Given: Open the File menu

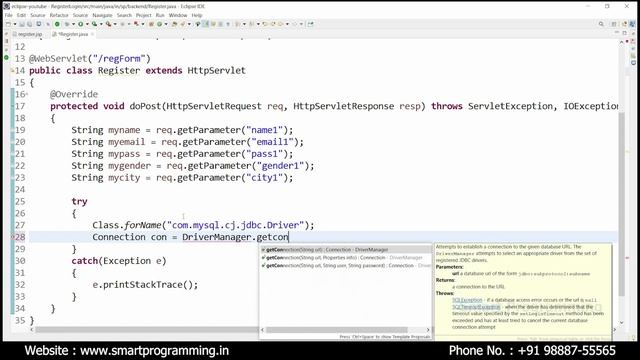Looking at the screenshot, I should pyautogui.click(x=9, y=15).
